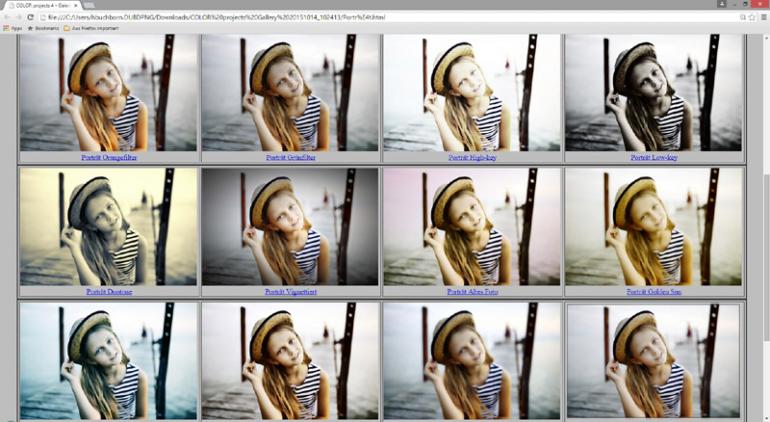Click the browser back arrow
The width and height of the screenshot is (770, 422).
pos(7,17)
